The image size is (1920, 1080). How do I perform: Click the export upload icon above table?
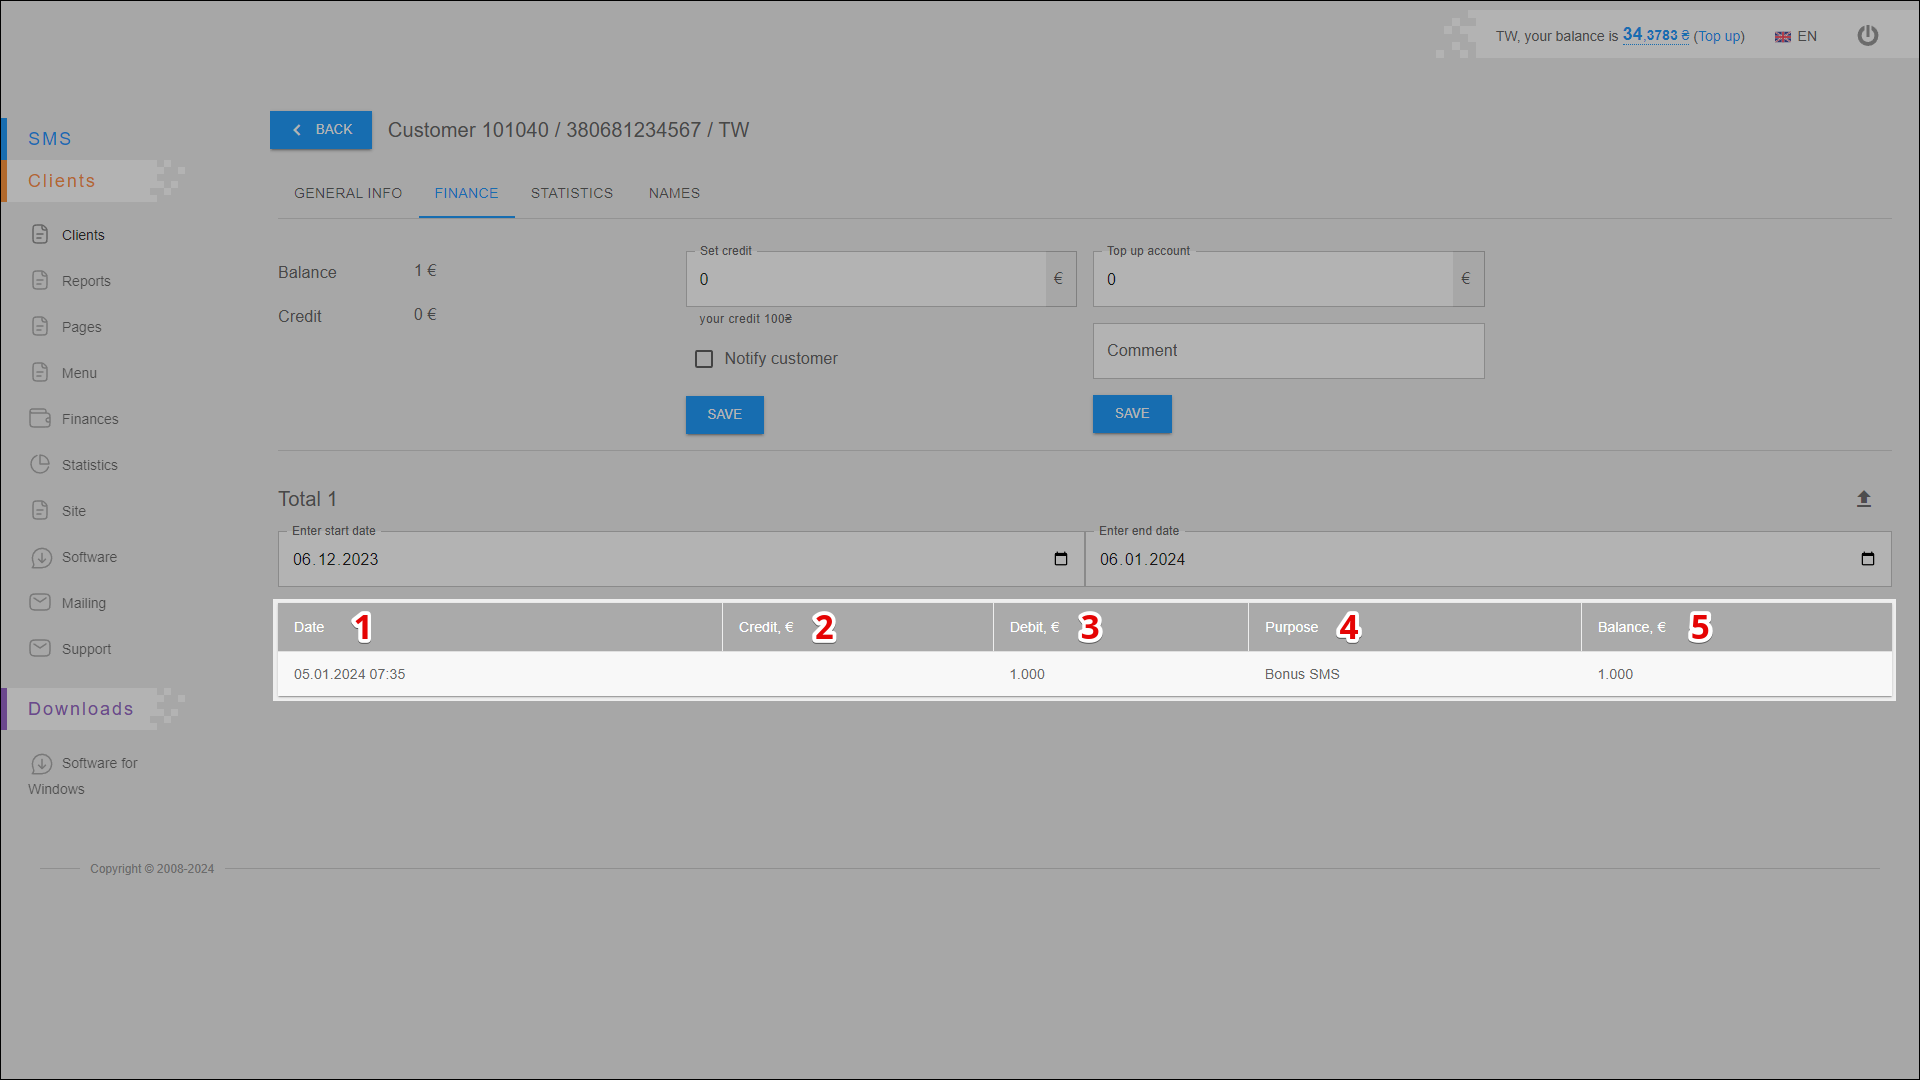coord(1863,499)
